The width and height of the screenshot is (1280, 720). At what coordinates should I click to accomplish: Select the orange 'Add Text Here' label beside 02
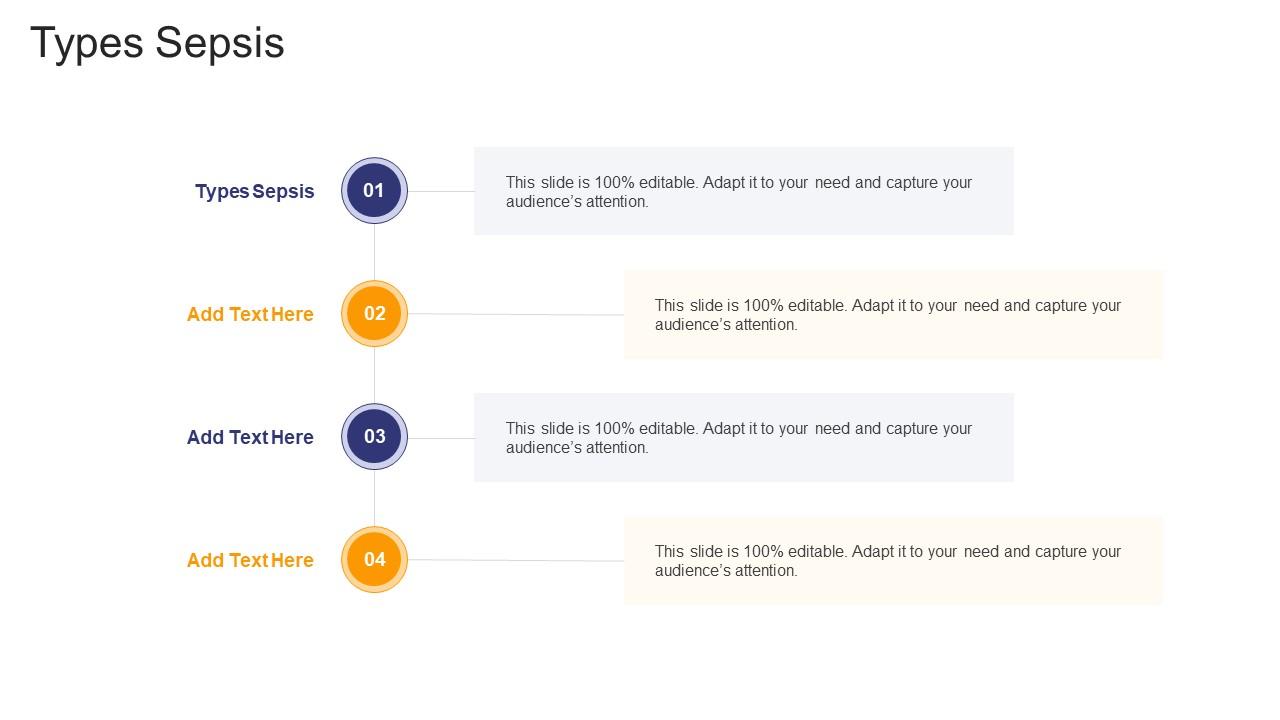click(x=250, y=314)
